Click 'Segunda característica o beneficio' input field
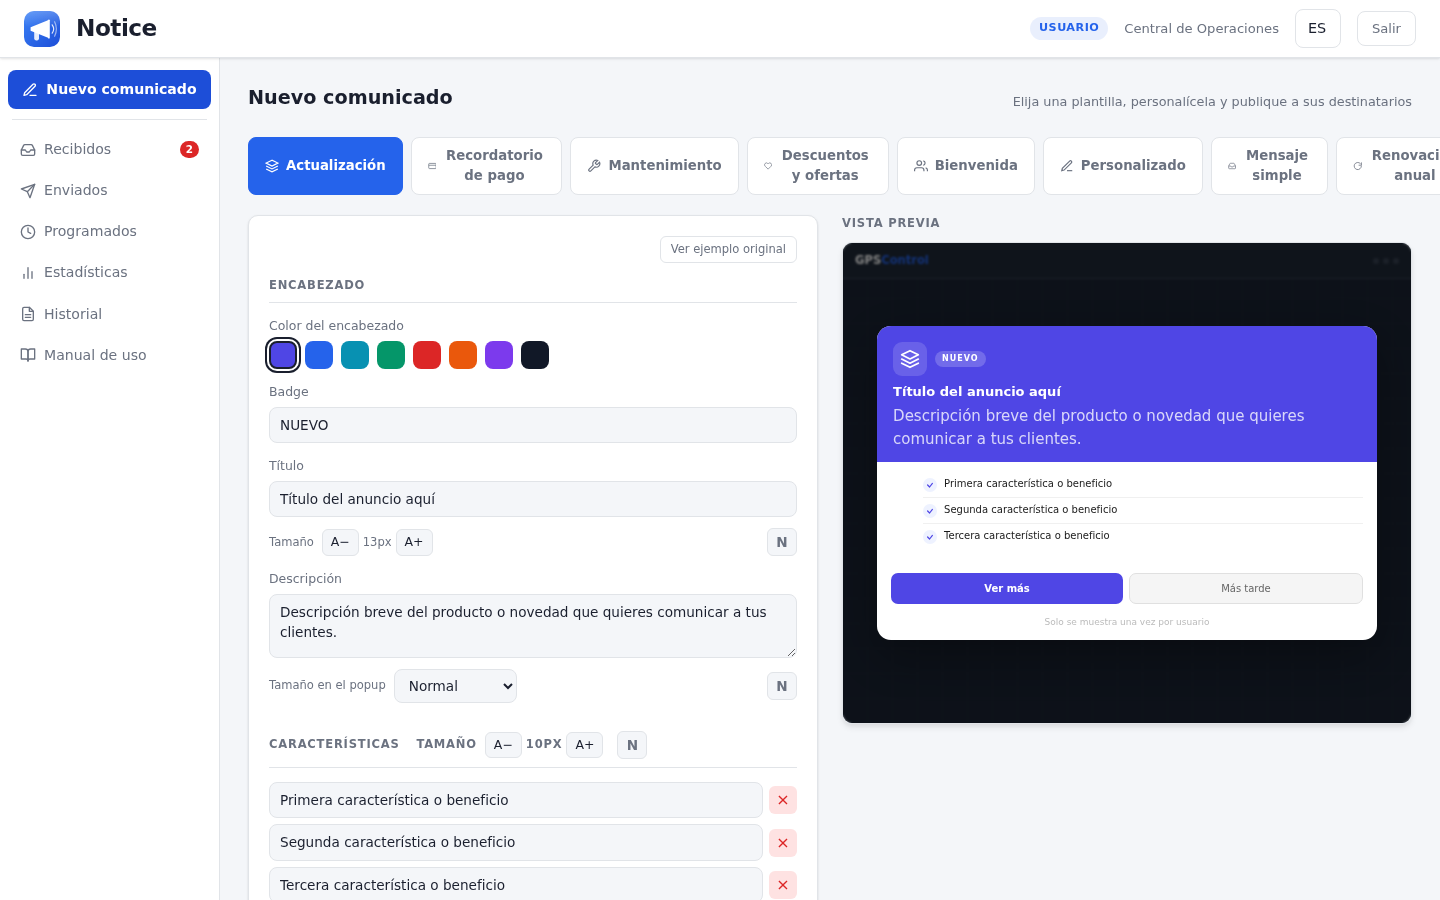1440x900 pixels. [x=516, y=843]
